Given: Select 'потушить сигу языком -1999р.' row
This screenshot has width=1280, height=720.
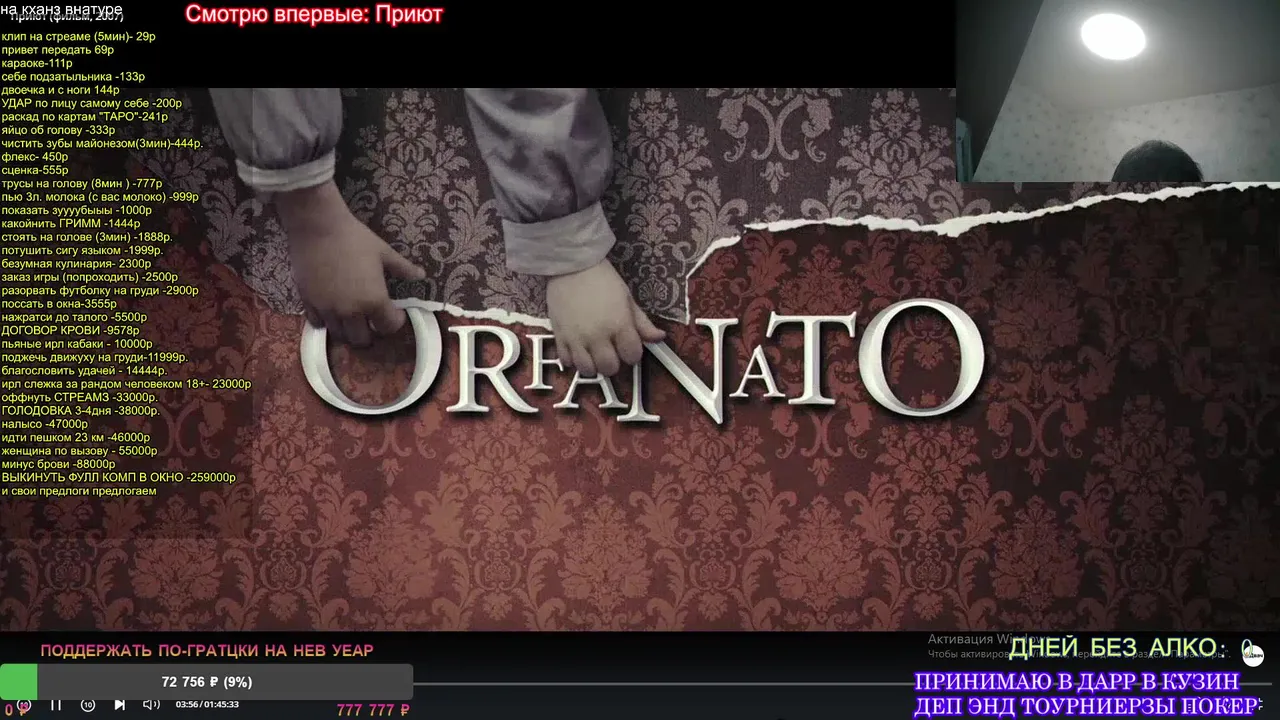Looking at the screenshot, I should pos(82,250).
